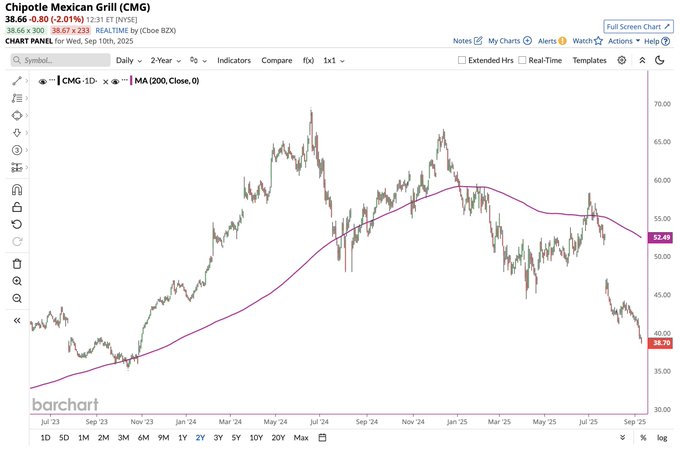Viewport: 680px width, 449px height.
Task: Select the 3M time range
Action: click(x=124, y=437)
